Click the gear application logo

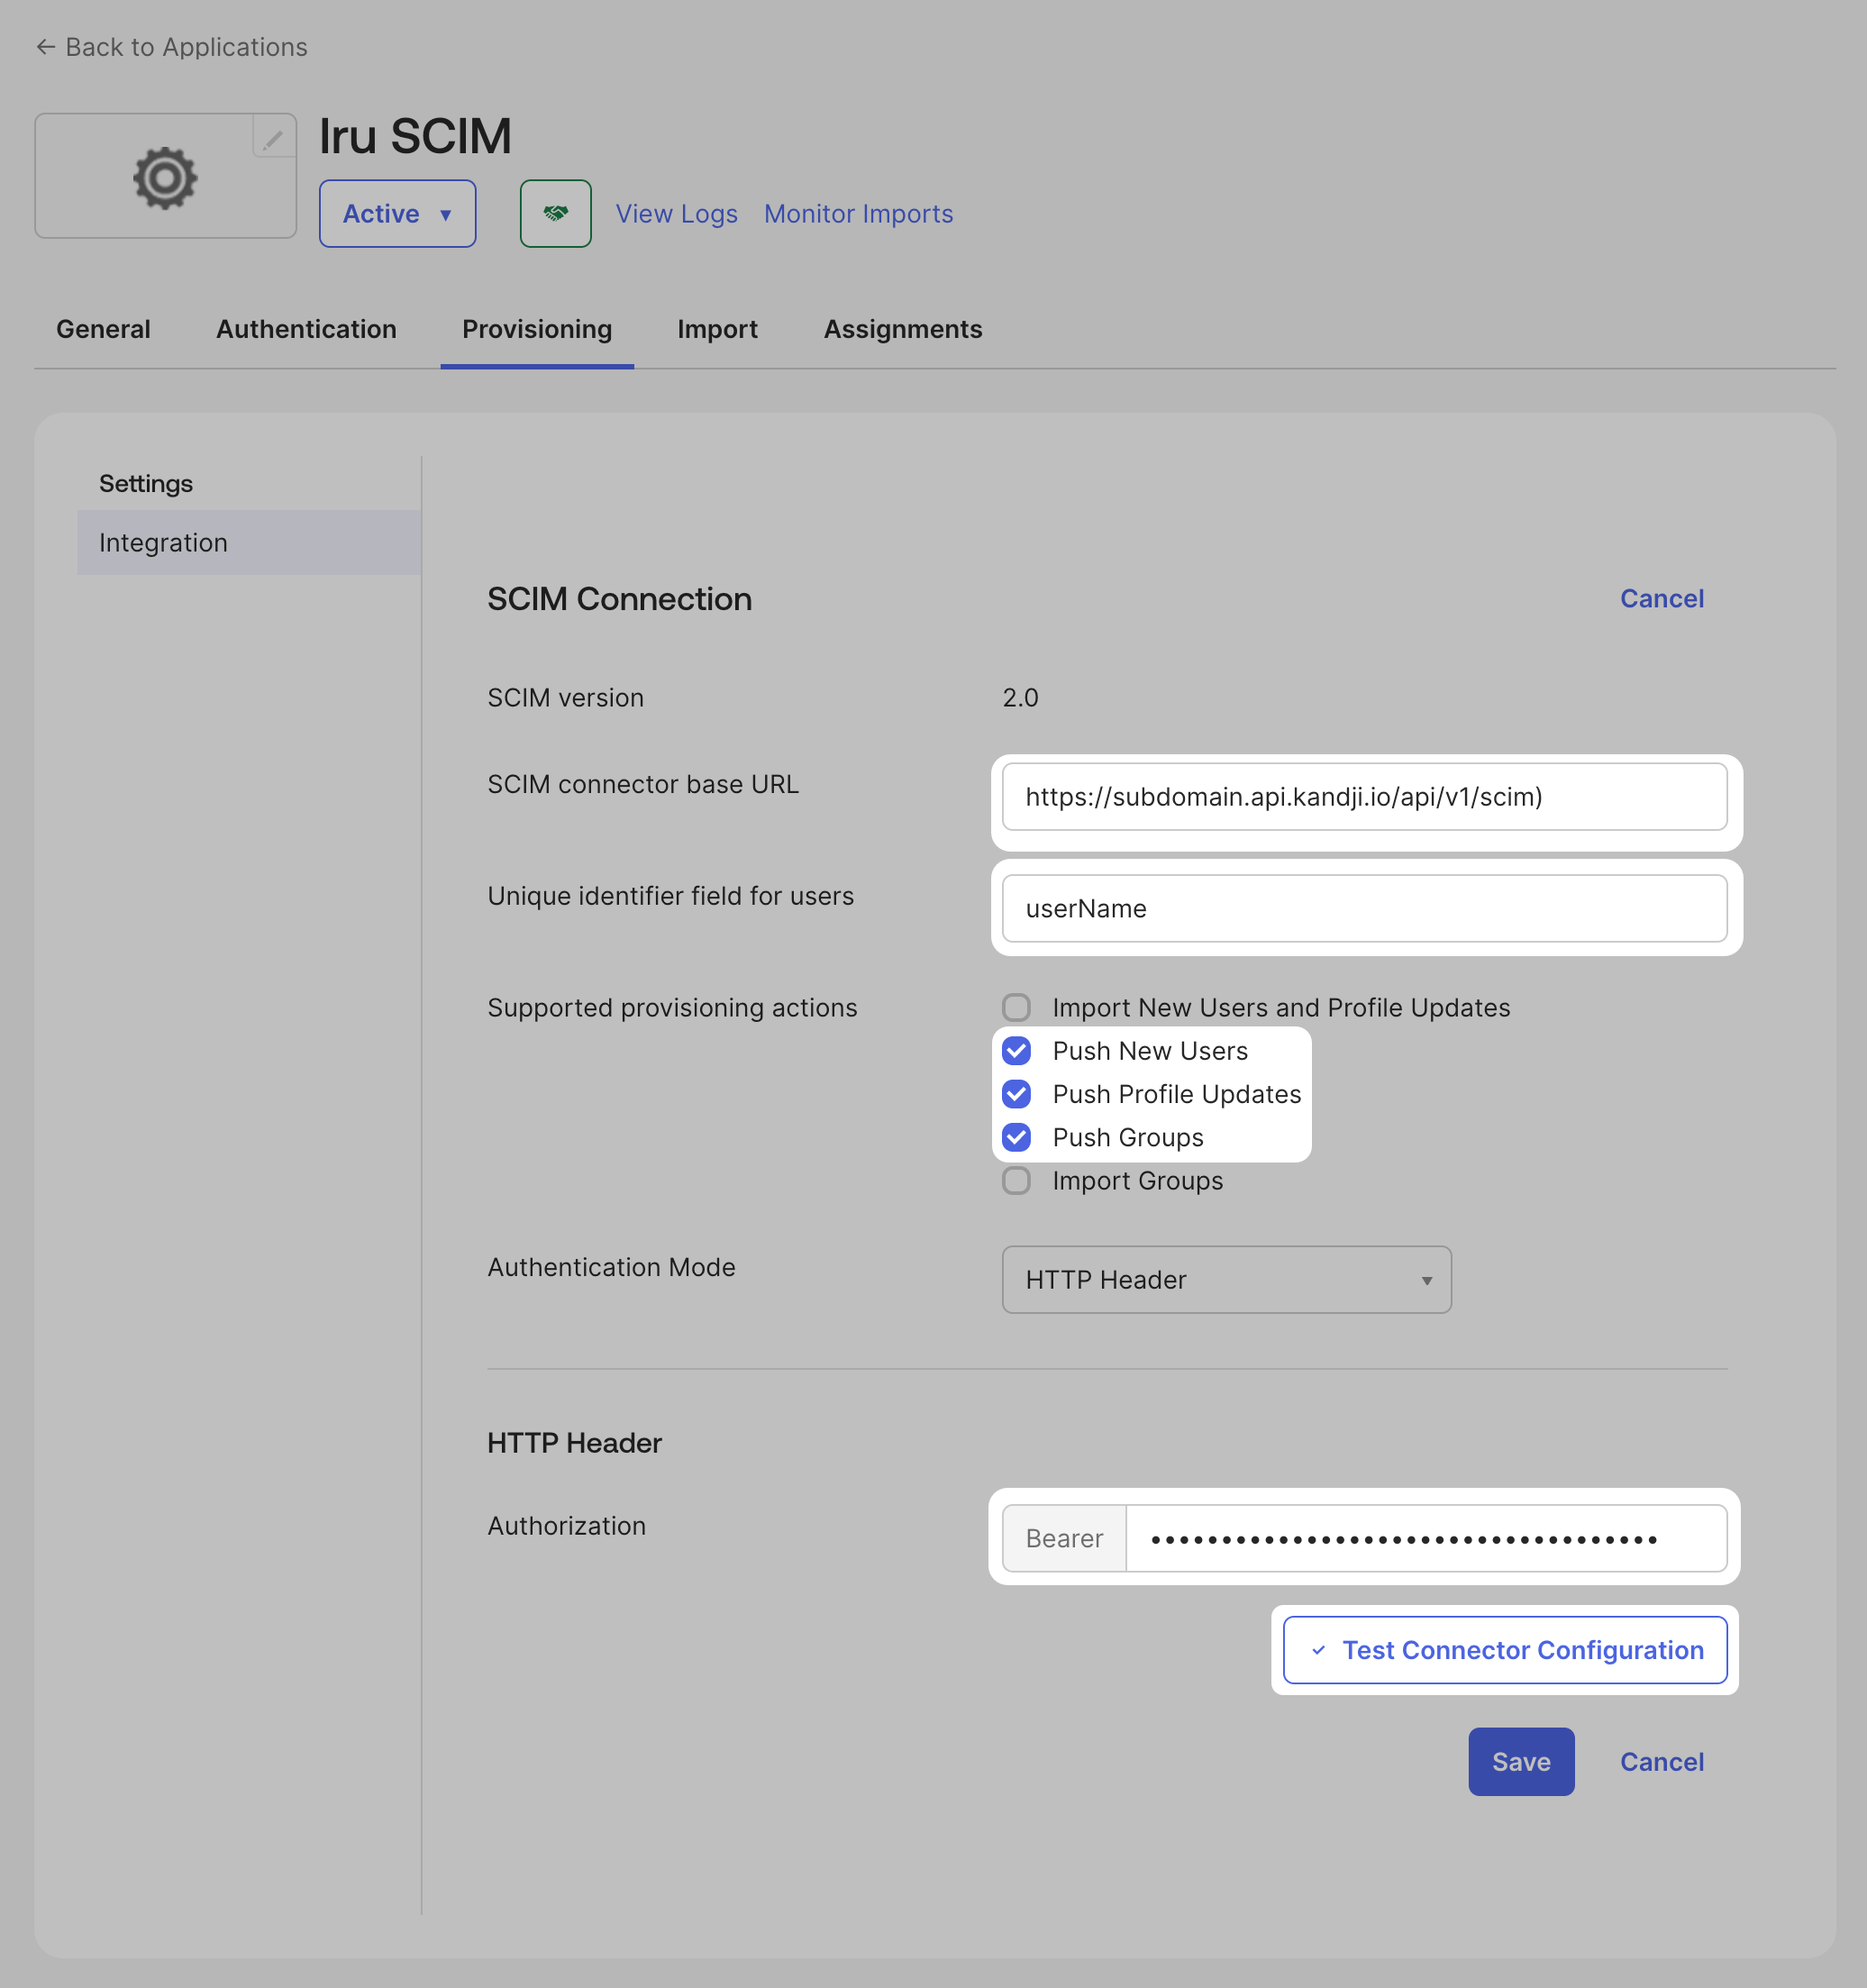pos(165,178)
